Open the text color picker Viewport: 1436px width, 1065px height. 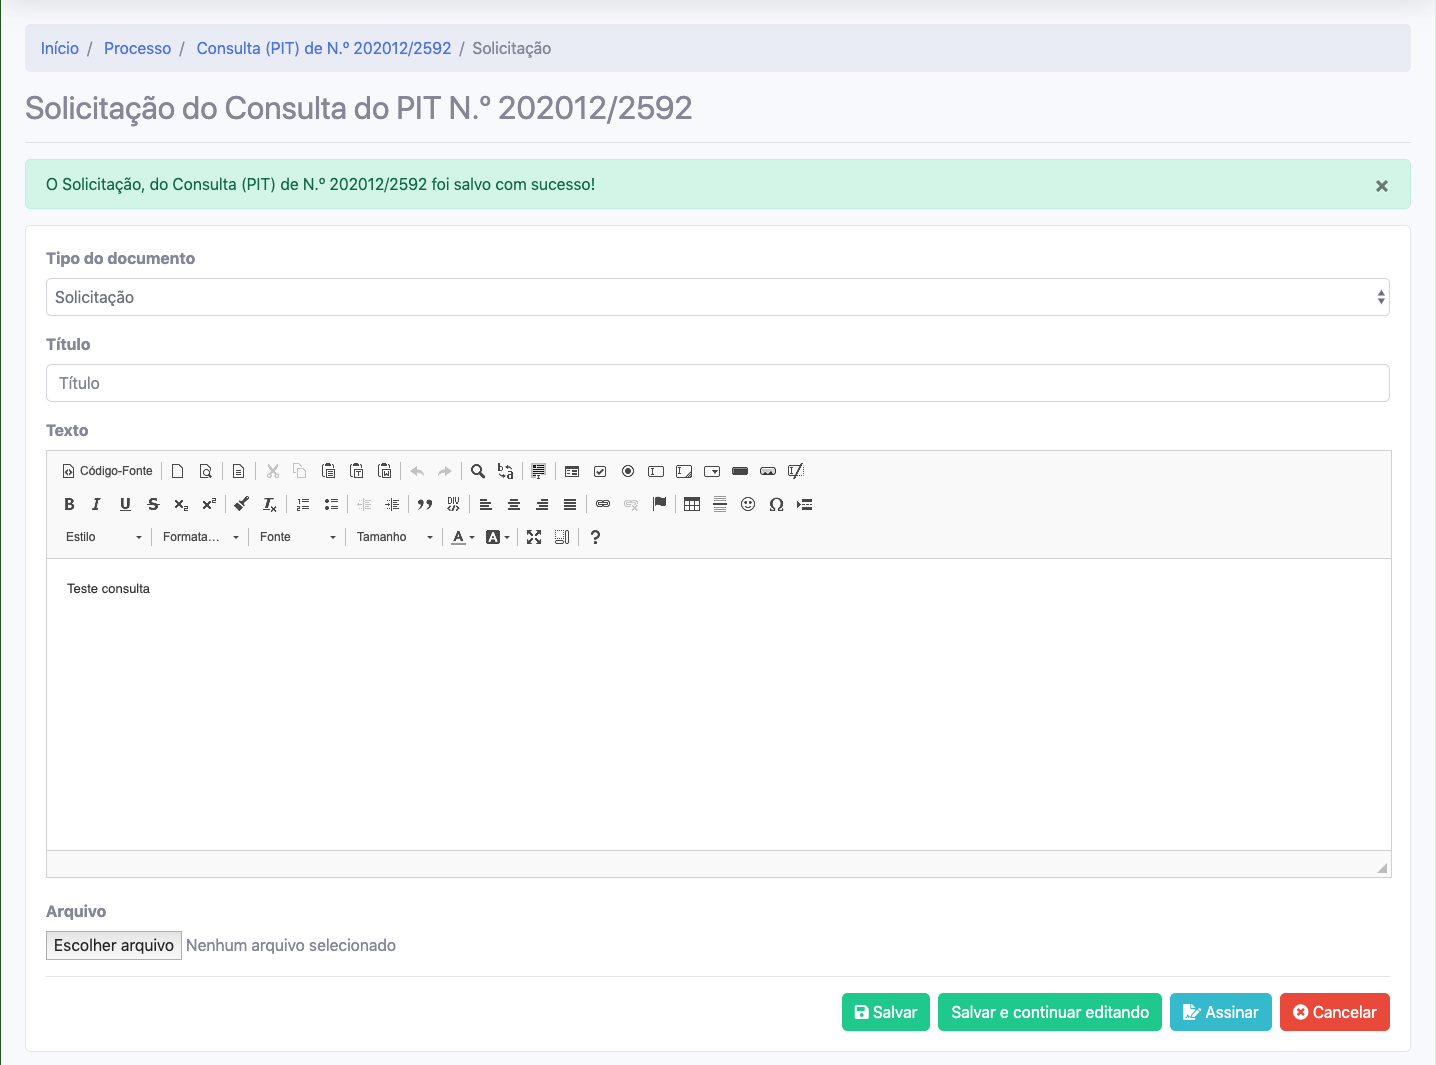tap(462, 537)
